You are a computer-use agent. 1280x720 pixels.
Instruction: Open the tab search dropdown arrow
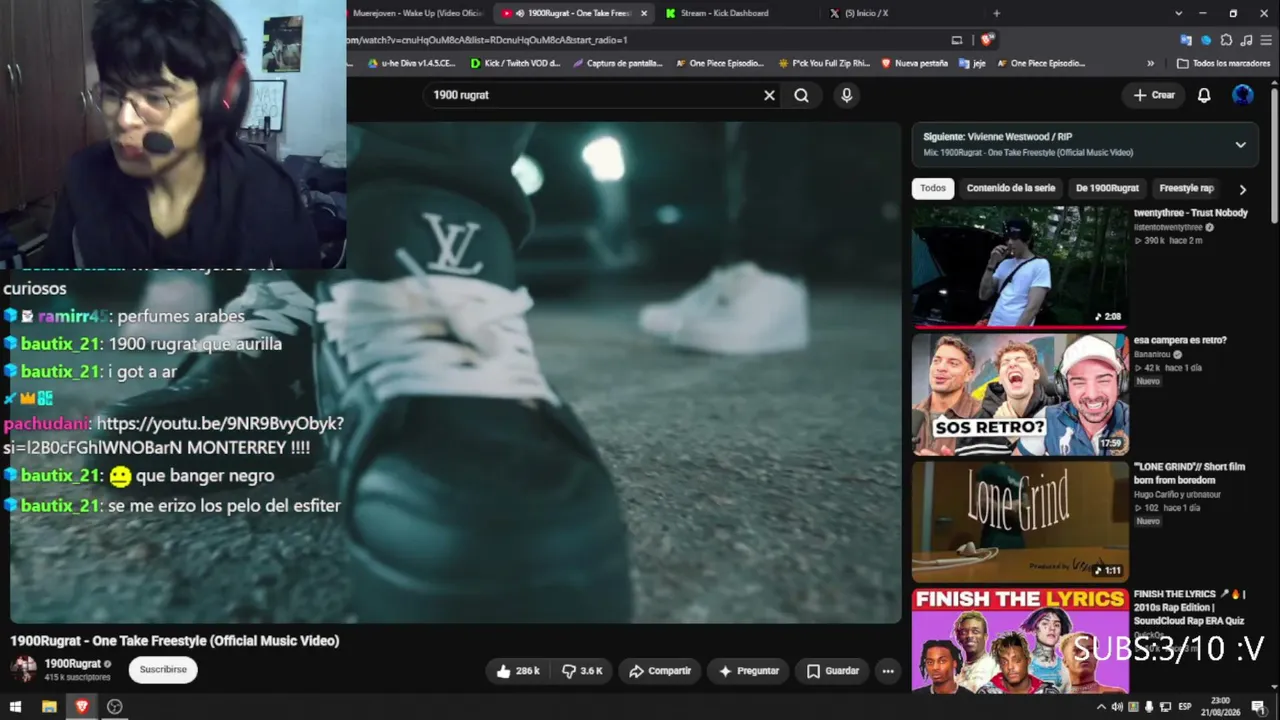click(x=1178, y=13)
